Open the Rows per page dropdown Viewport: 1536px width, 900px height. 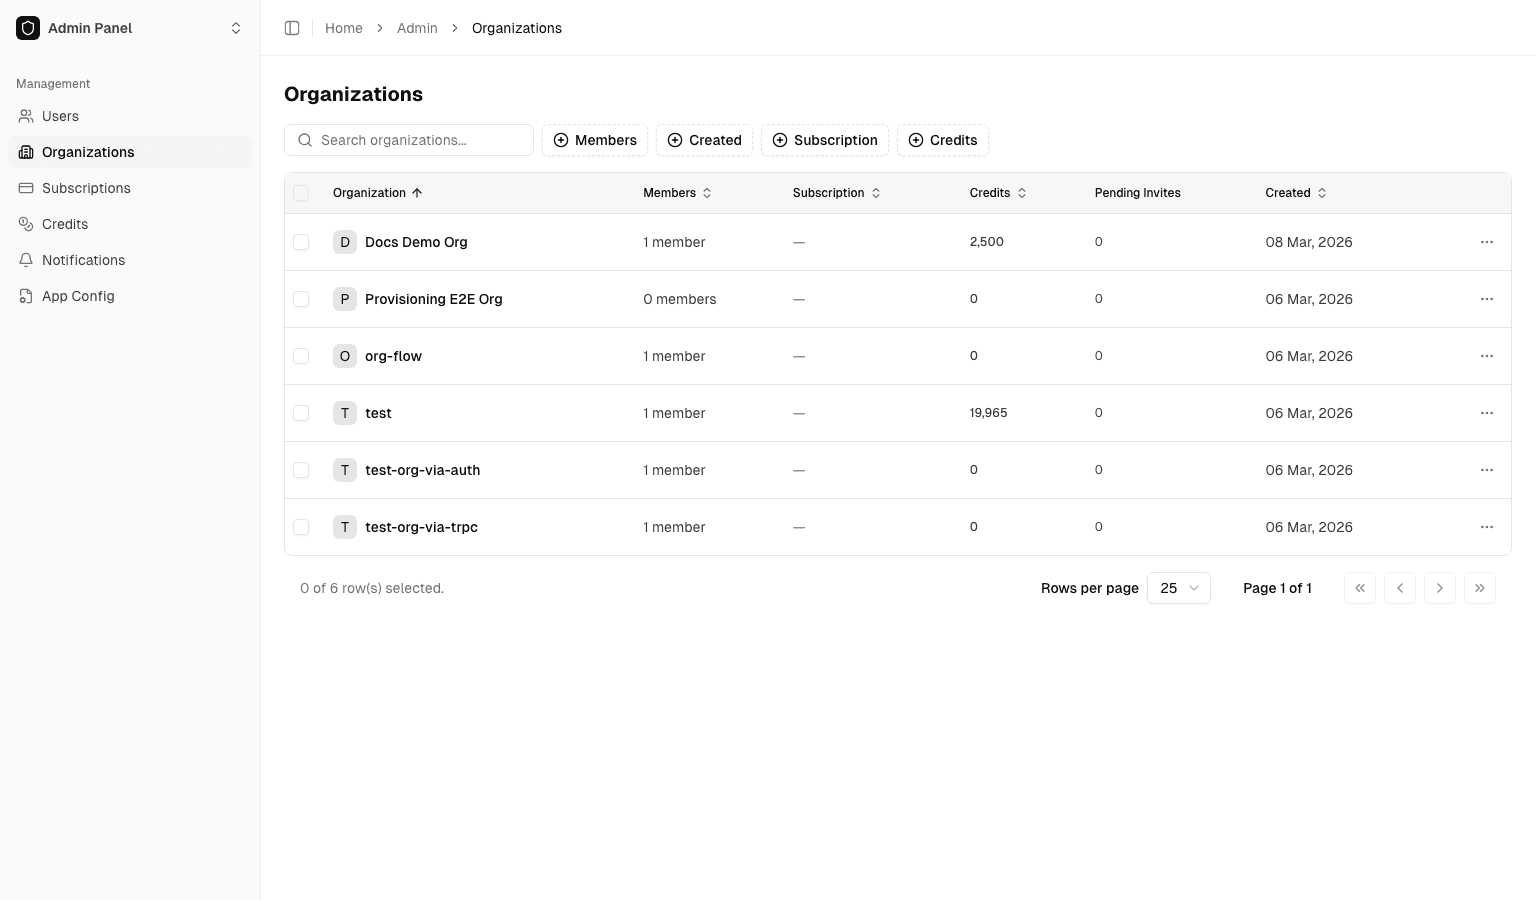click(1178, 588)
